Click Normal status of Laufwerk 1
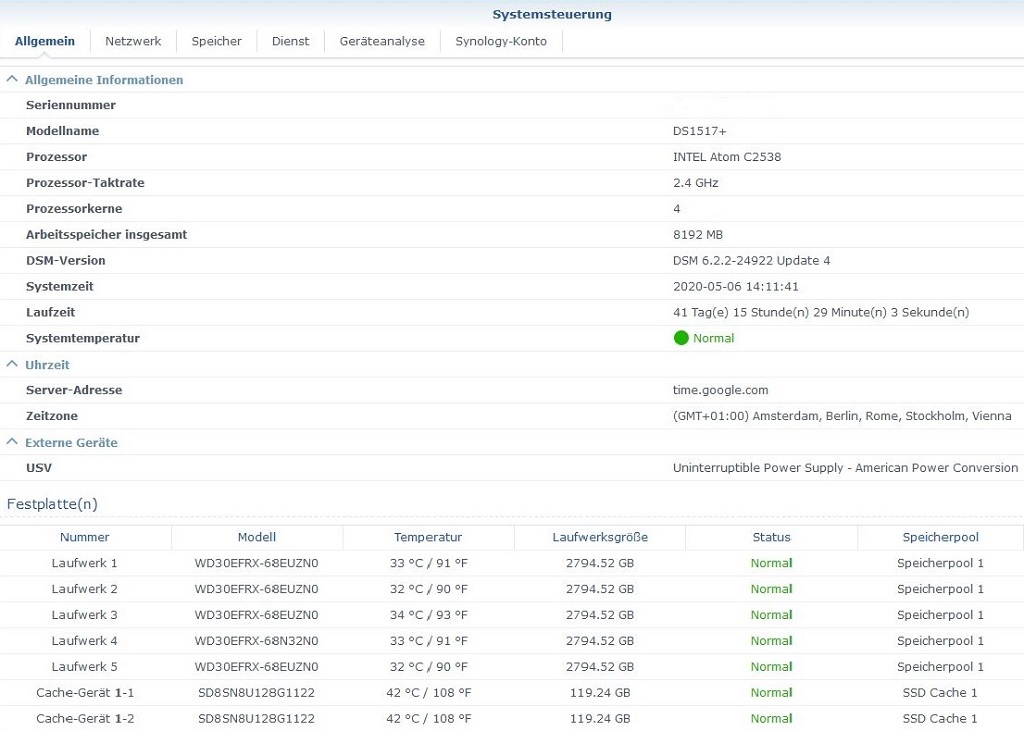 click(771, 562)
